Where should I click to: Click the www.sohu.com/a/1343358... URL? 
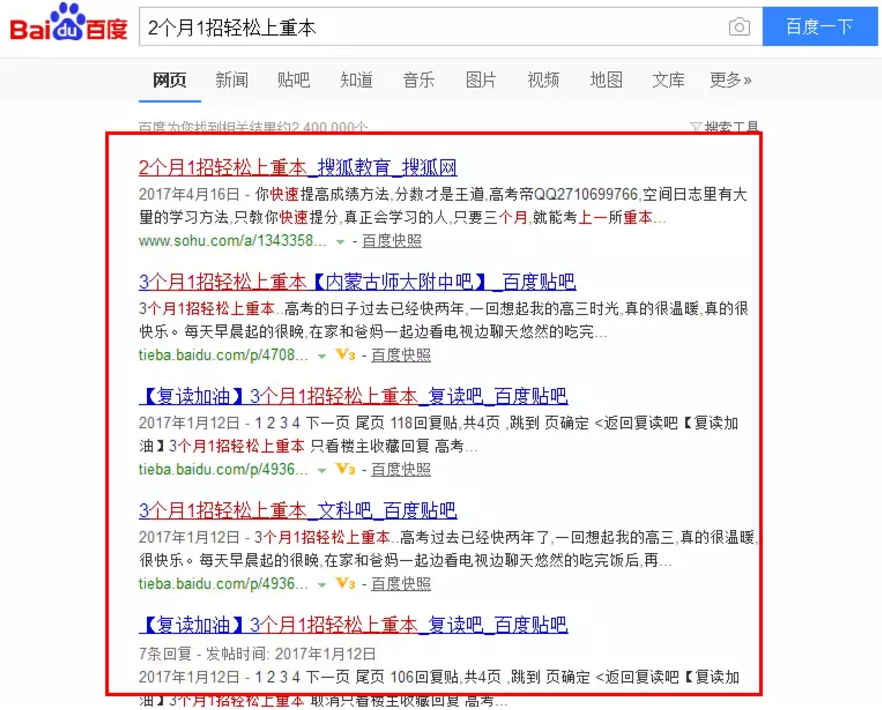(232, 241)
